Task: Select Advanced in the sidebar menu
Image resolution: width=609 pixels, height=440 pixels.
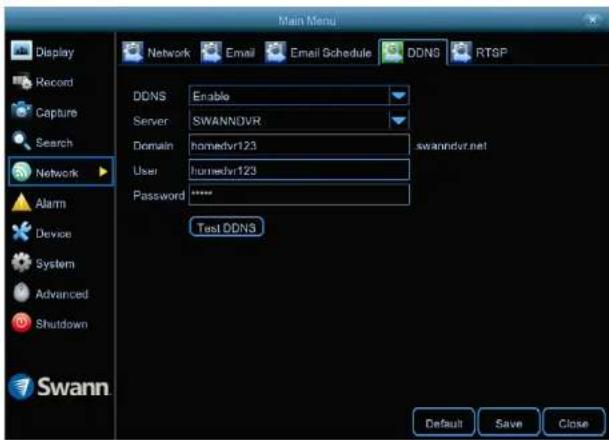Action: [62, 294]
